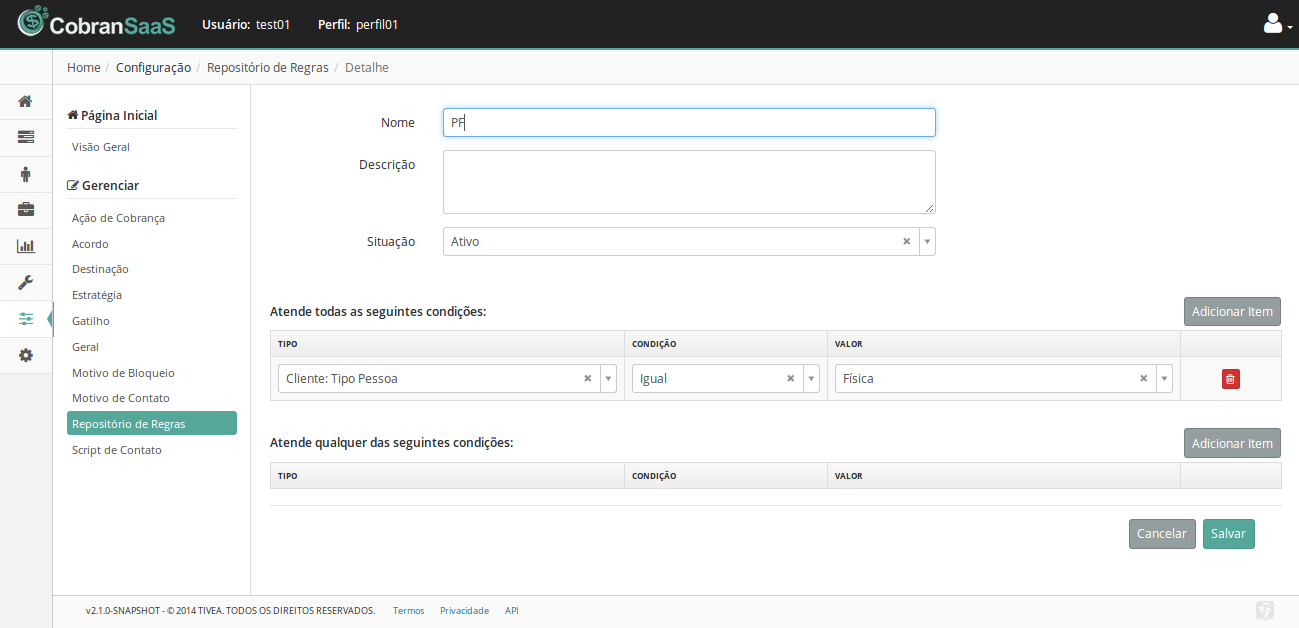Image resolution: width=1299 pixels, height=628 pixels.
Task: Open Ação de Cobrança menu item
Action: [x=118, y=218]
